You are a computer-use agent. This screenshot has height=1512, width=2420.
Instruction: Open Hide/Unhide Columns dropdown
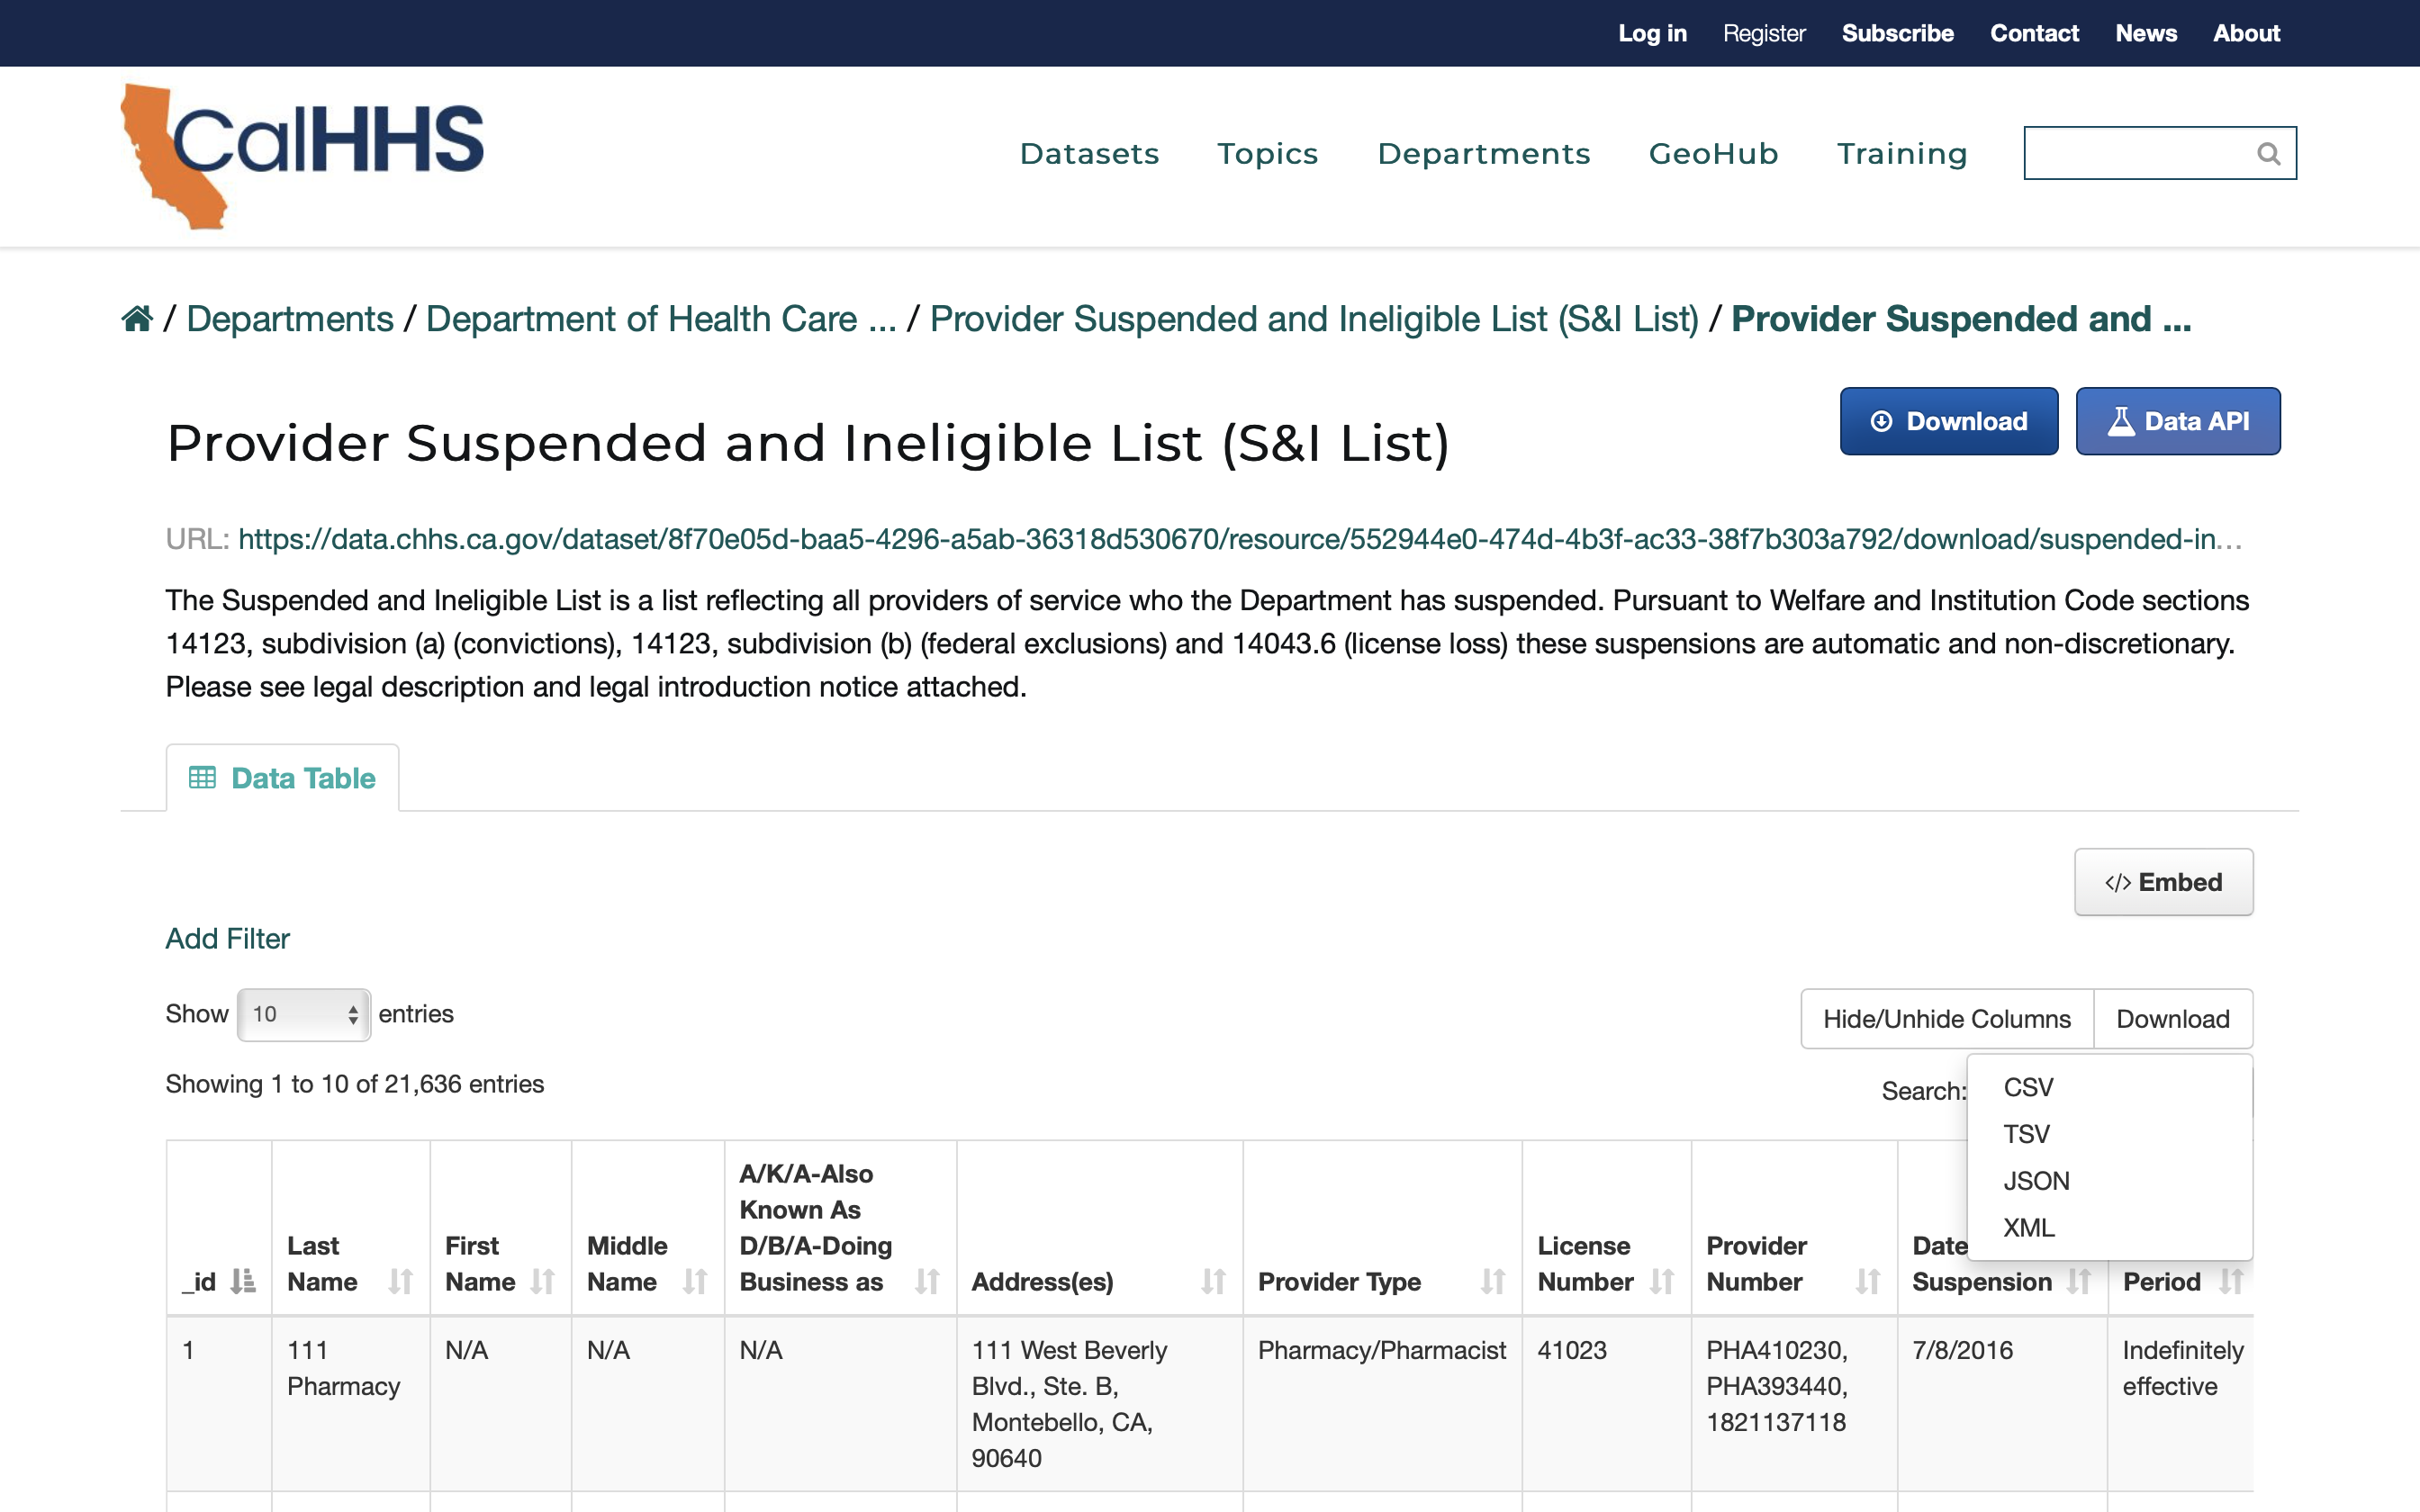coord(1946,1019)
